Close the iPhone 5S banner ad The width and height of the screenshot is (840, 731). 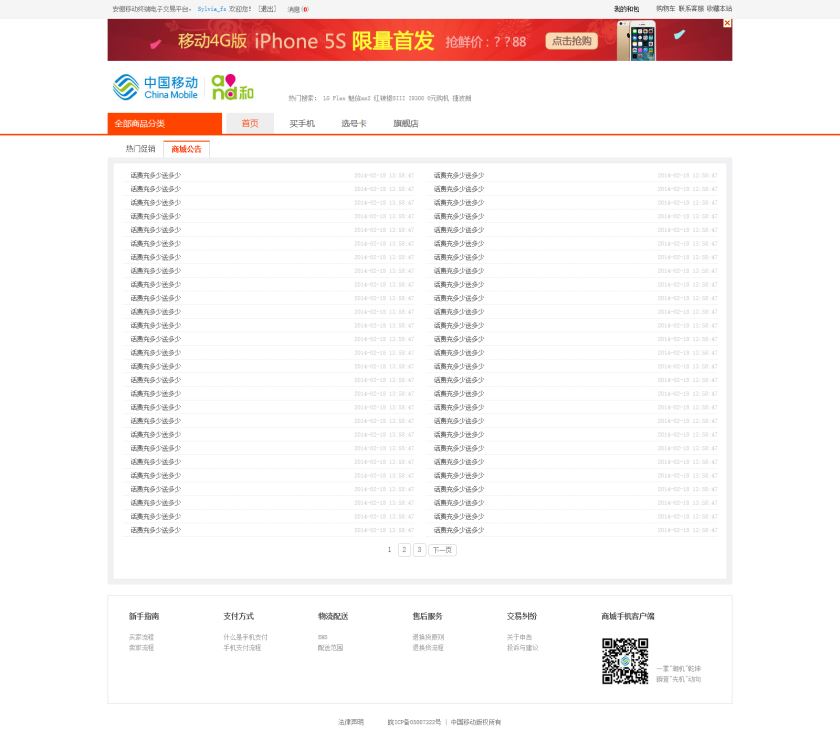point(727,23)
